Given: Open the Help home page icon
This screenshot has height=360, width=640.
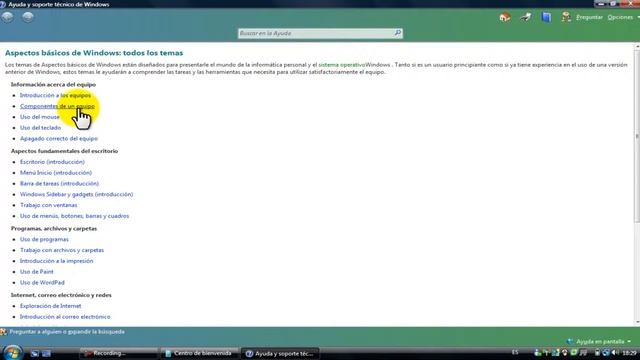Looking at the screenshot, I should click(x=505, y=17).
